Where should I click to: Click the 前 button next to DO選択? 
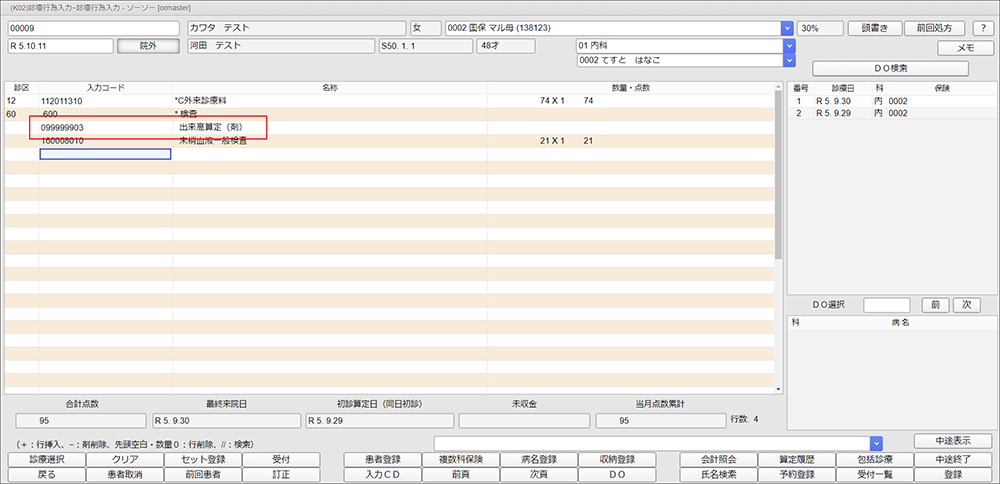click(x=932, y=305)
